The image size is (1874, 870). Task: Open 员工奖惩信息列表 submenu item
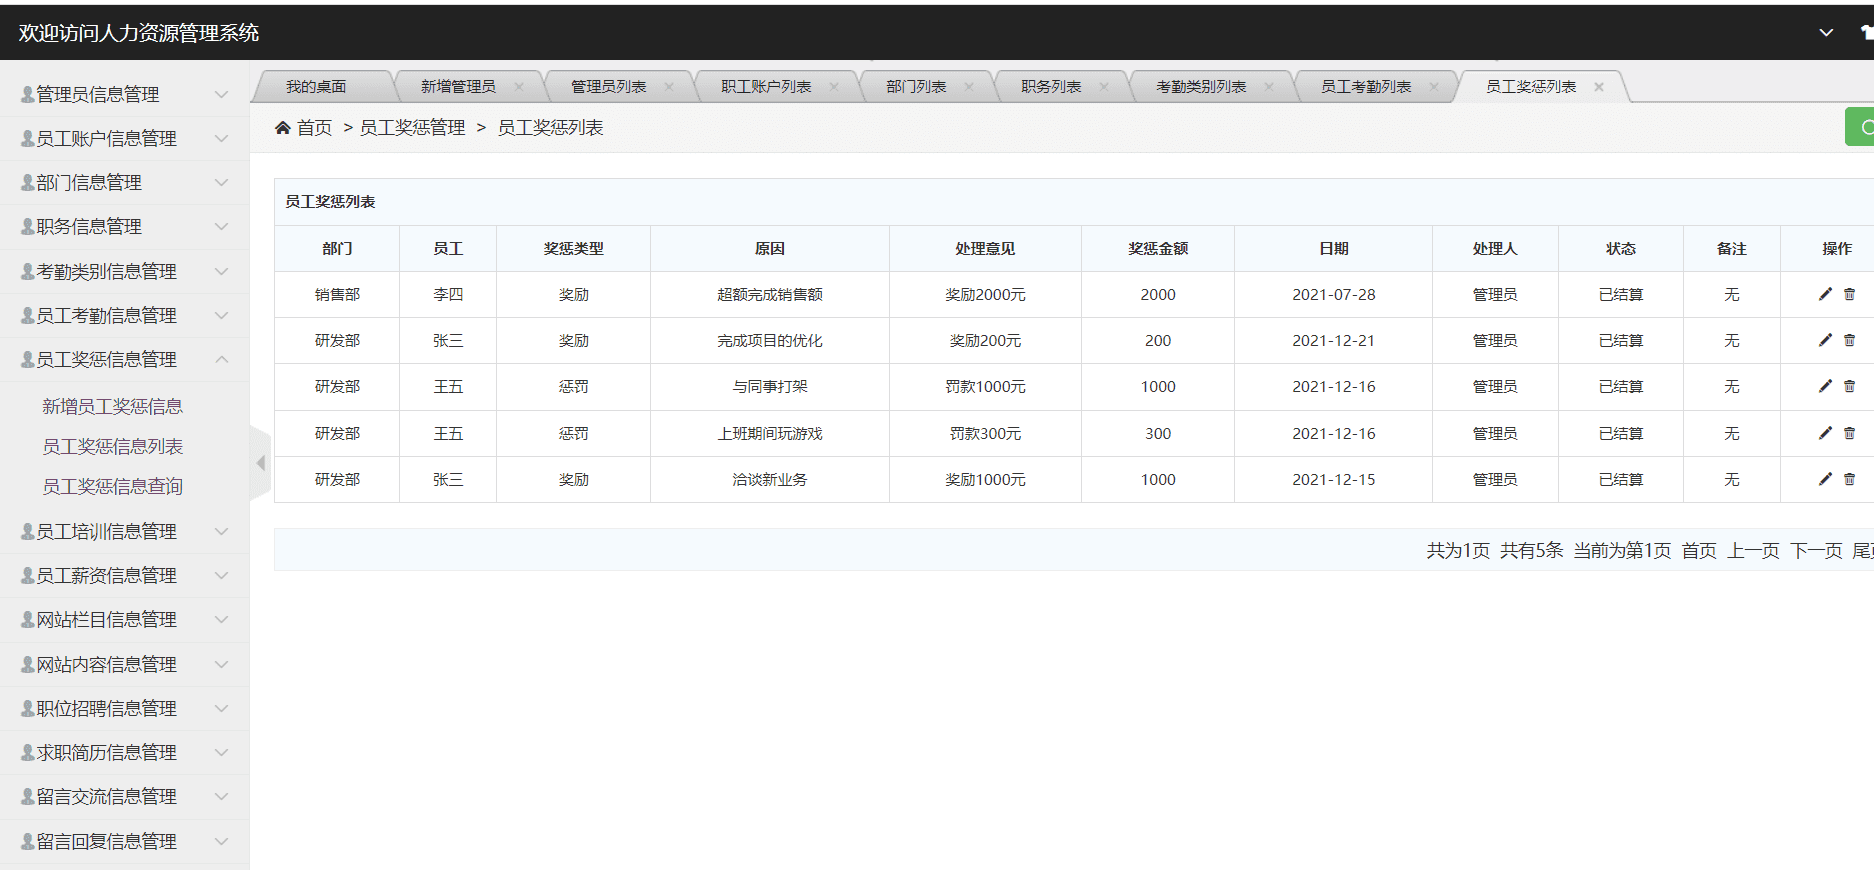click(x=112, y=446)
